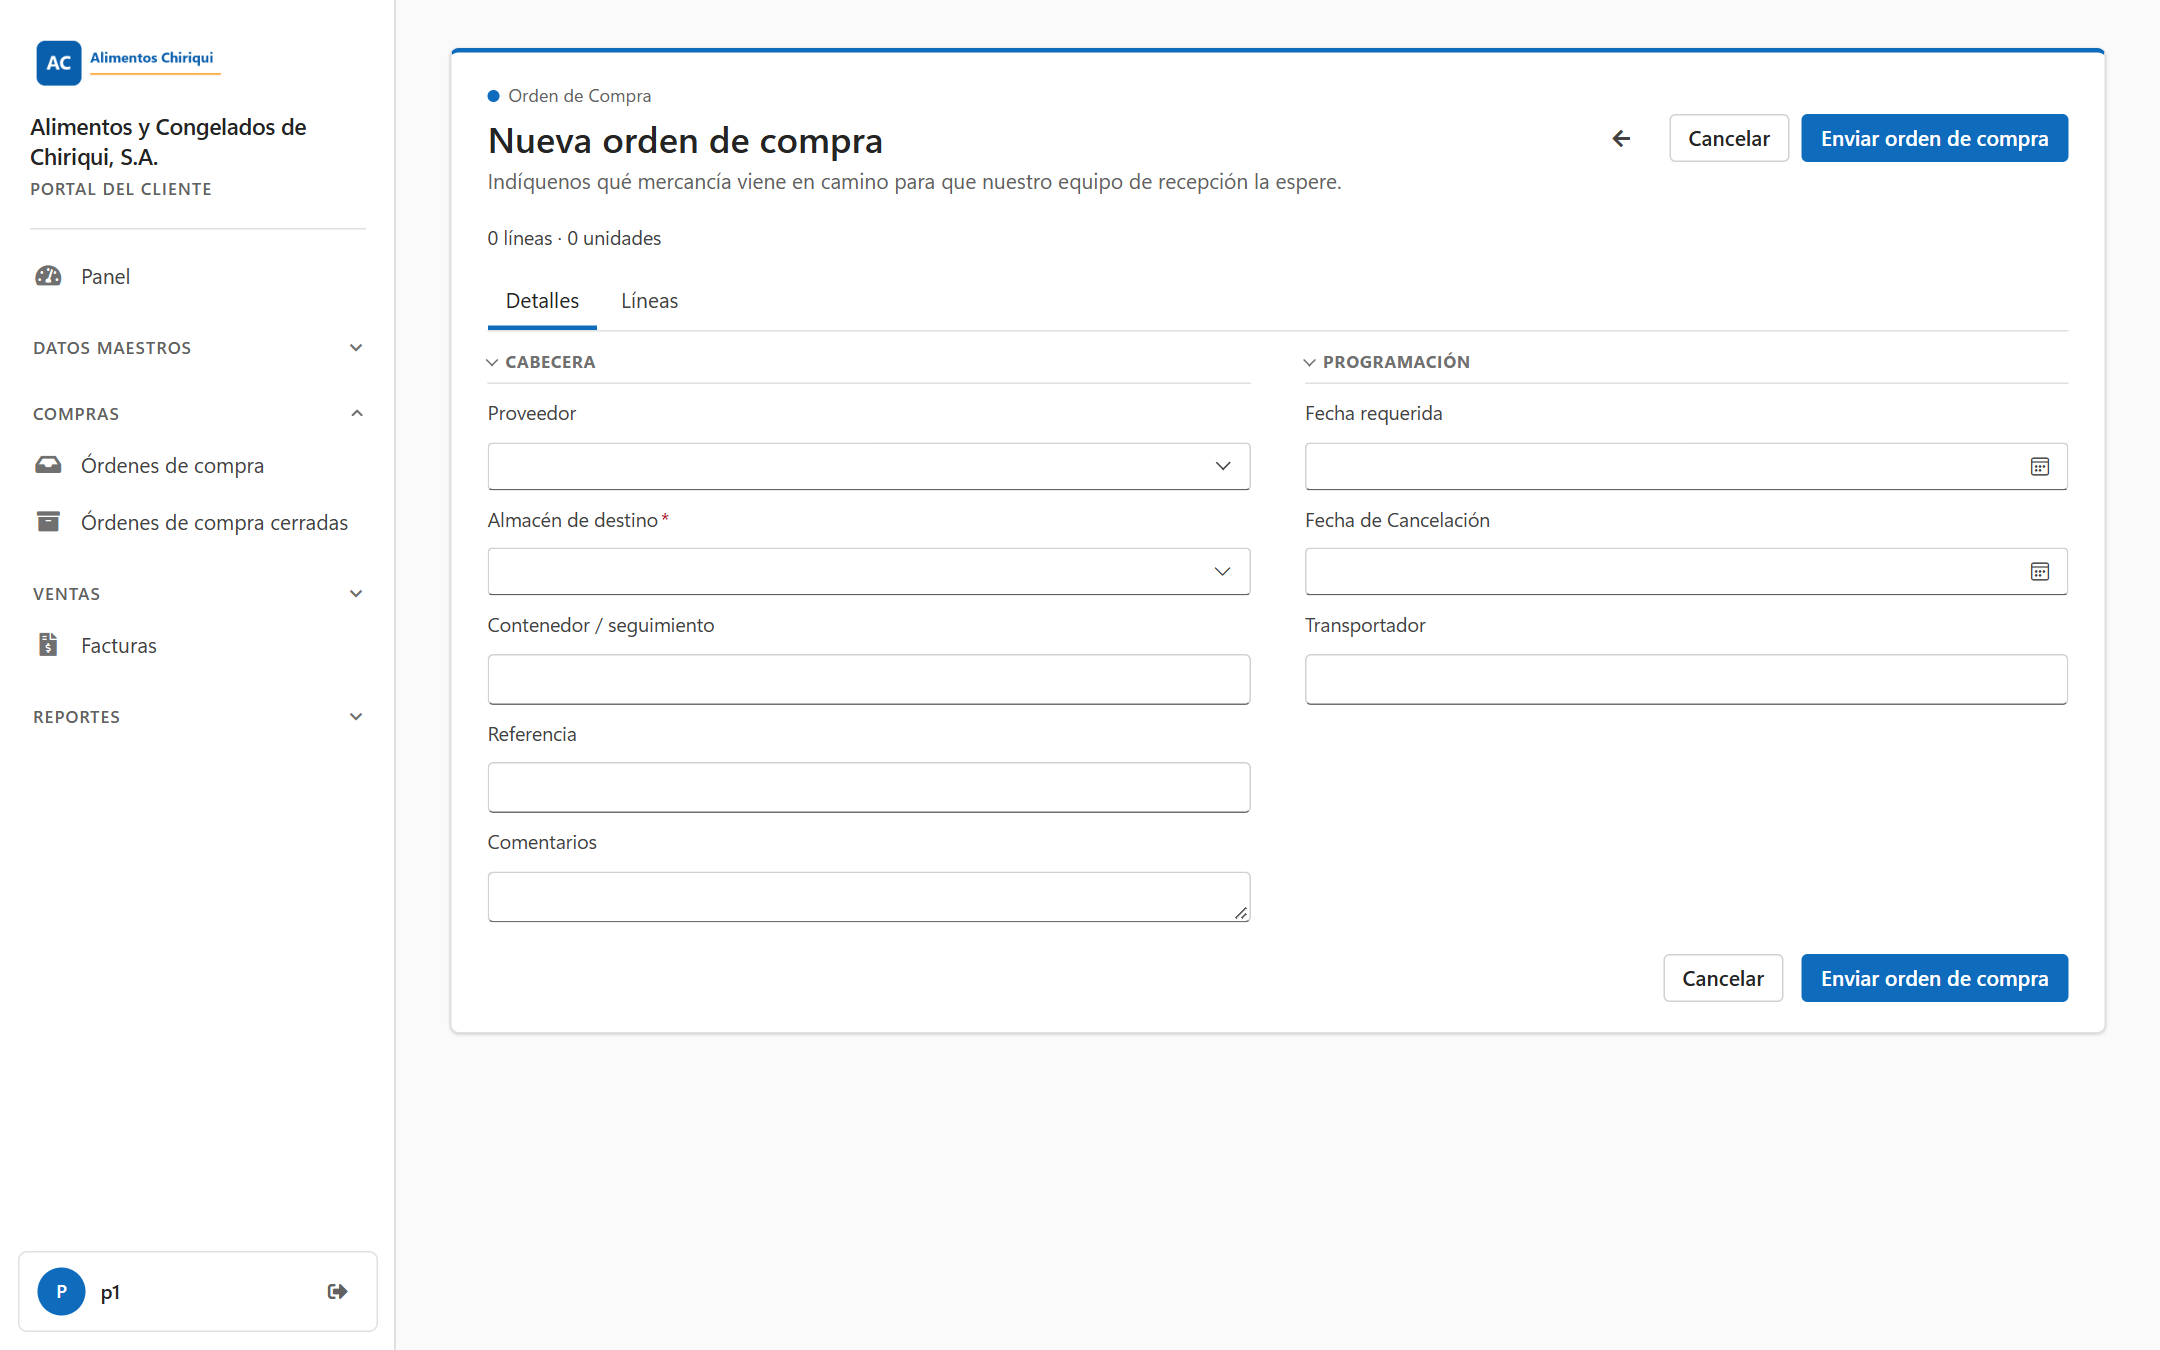Image resolution: width=2160 pixels, height=1350 pixels.
Task: Click the top Enviar orden de compra button
Action: 1934,139
